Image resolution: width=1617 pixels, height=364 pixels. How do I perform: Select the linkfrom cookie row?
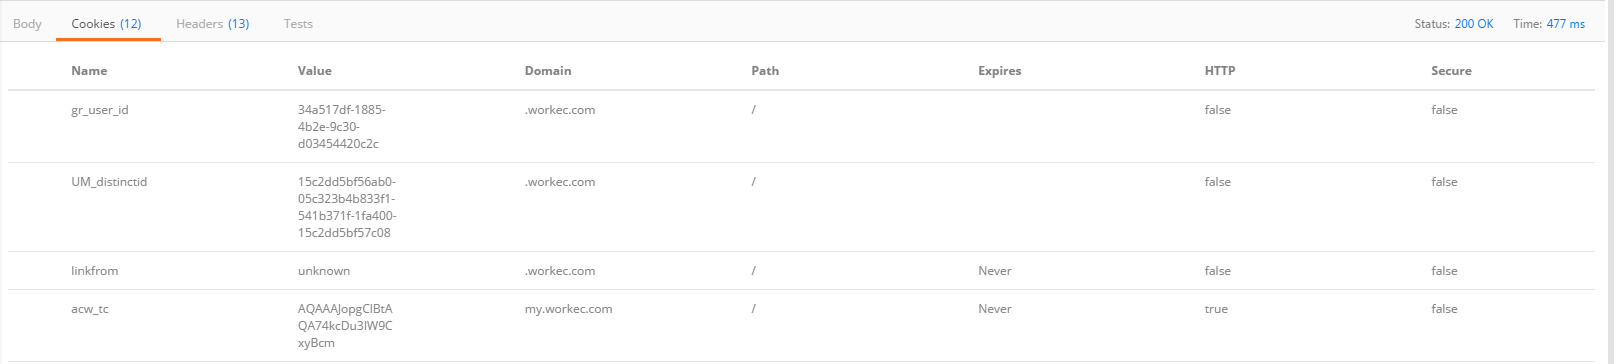801,271
